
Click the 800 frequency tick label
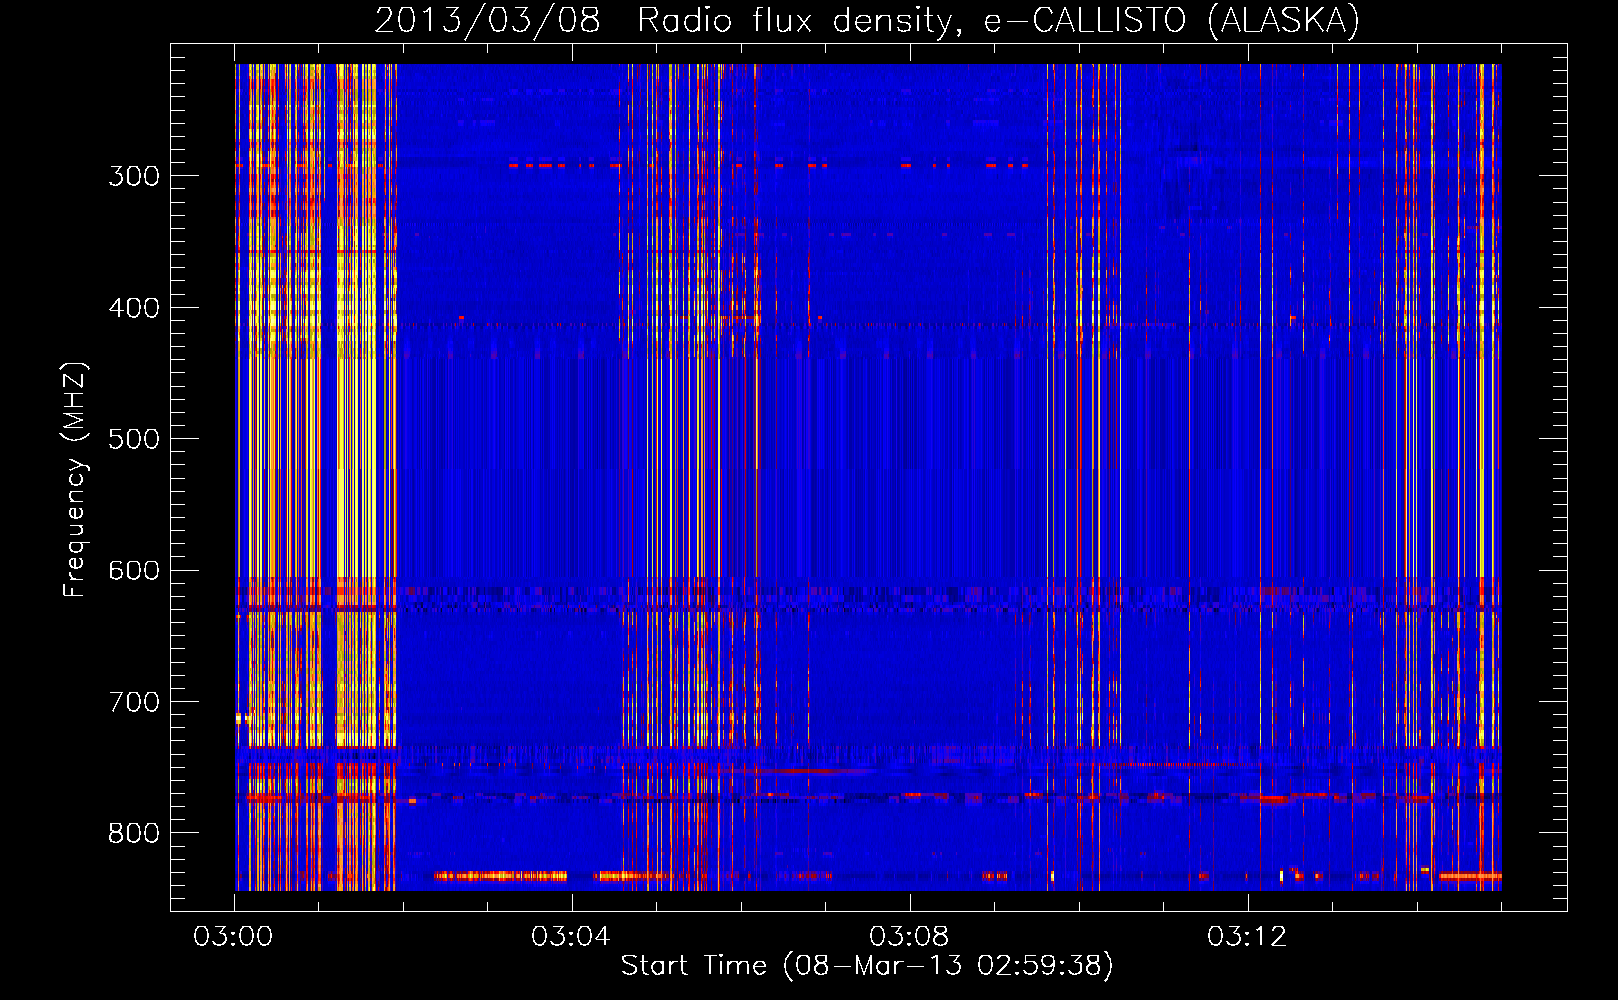(x=134, y=834)
